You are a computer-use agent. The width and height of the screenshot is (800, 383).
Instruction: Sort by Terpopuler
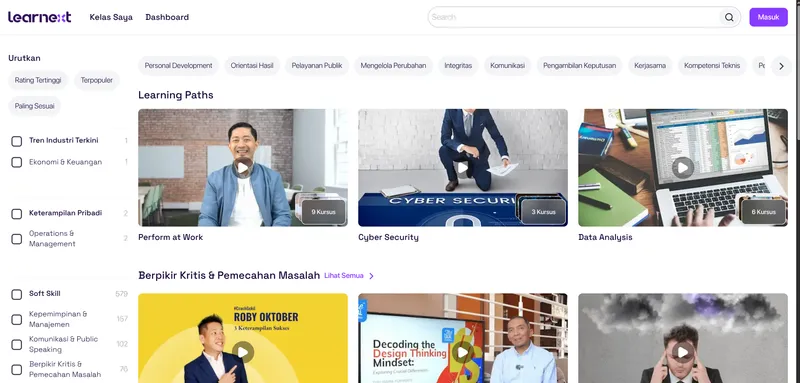point(96,81)
